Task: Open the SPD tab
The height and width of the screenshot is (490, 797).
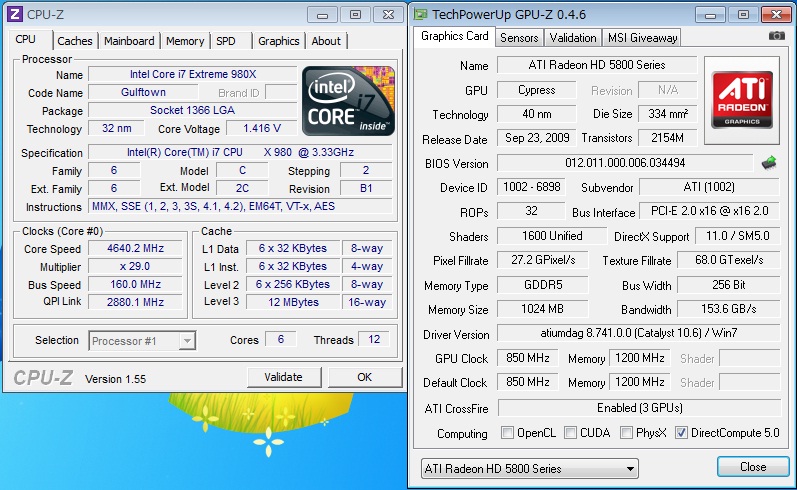Action: pyautogui.click(x=226, y=41)
